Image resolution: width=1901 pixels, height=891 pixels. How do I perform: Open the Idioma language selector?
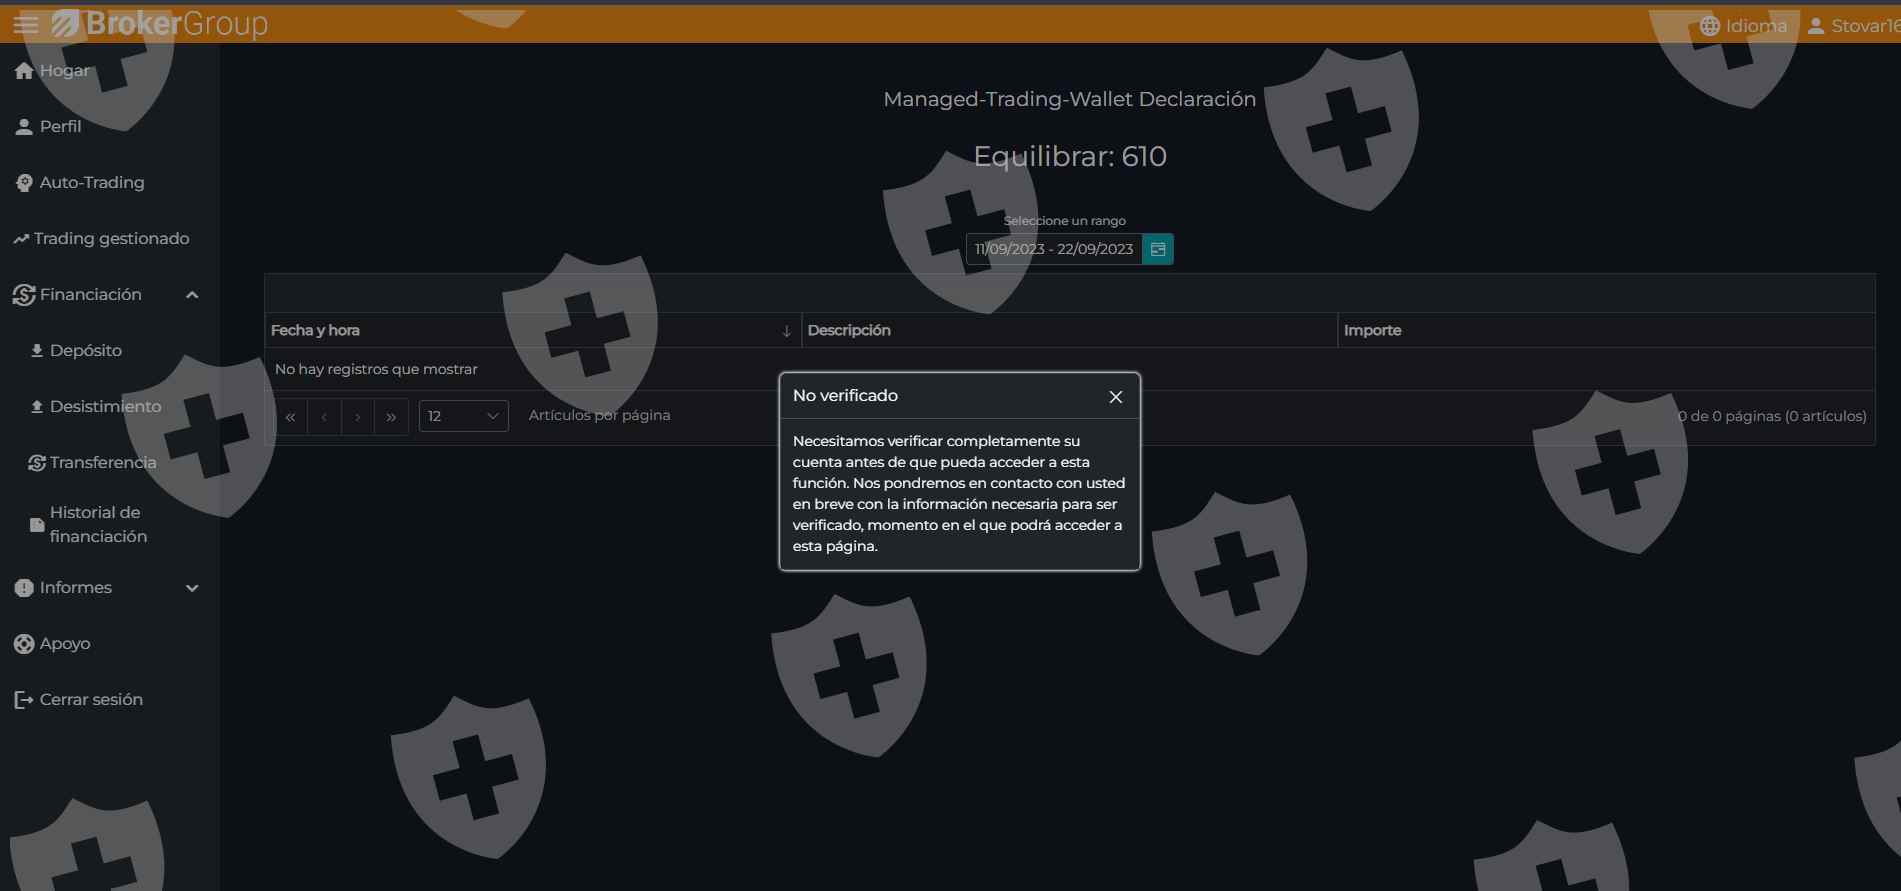[x=1743, y=26]
